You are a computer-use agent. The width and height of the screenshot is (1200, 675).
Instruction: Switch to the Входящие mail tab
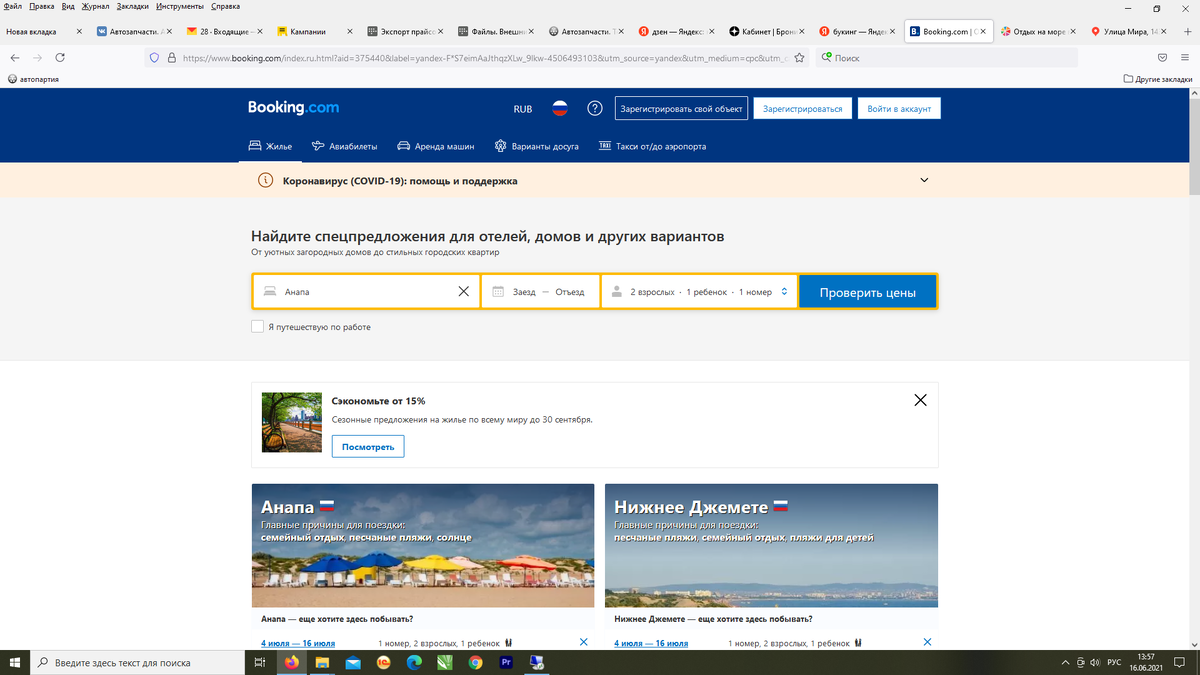pyautogui.click(x=224, y=31)
